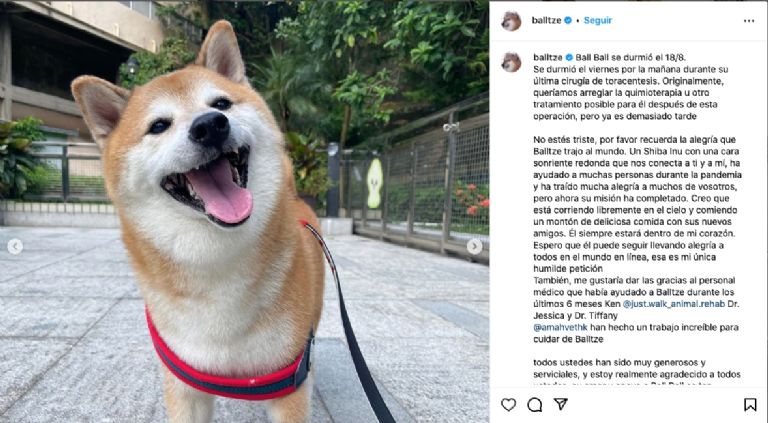
Task: Open comments with the speech bubble icon
Action: coord(534,404)
